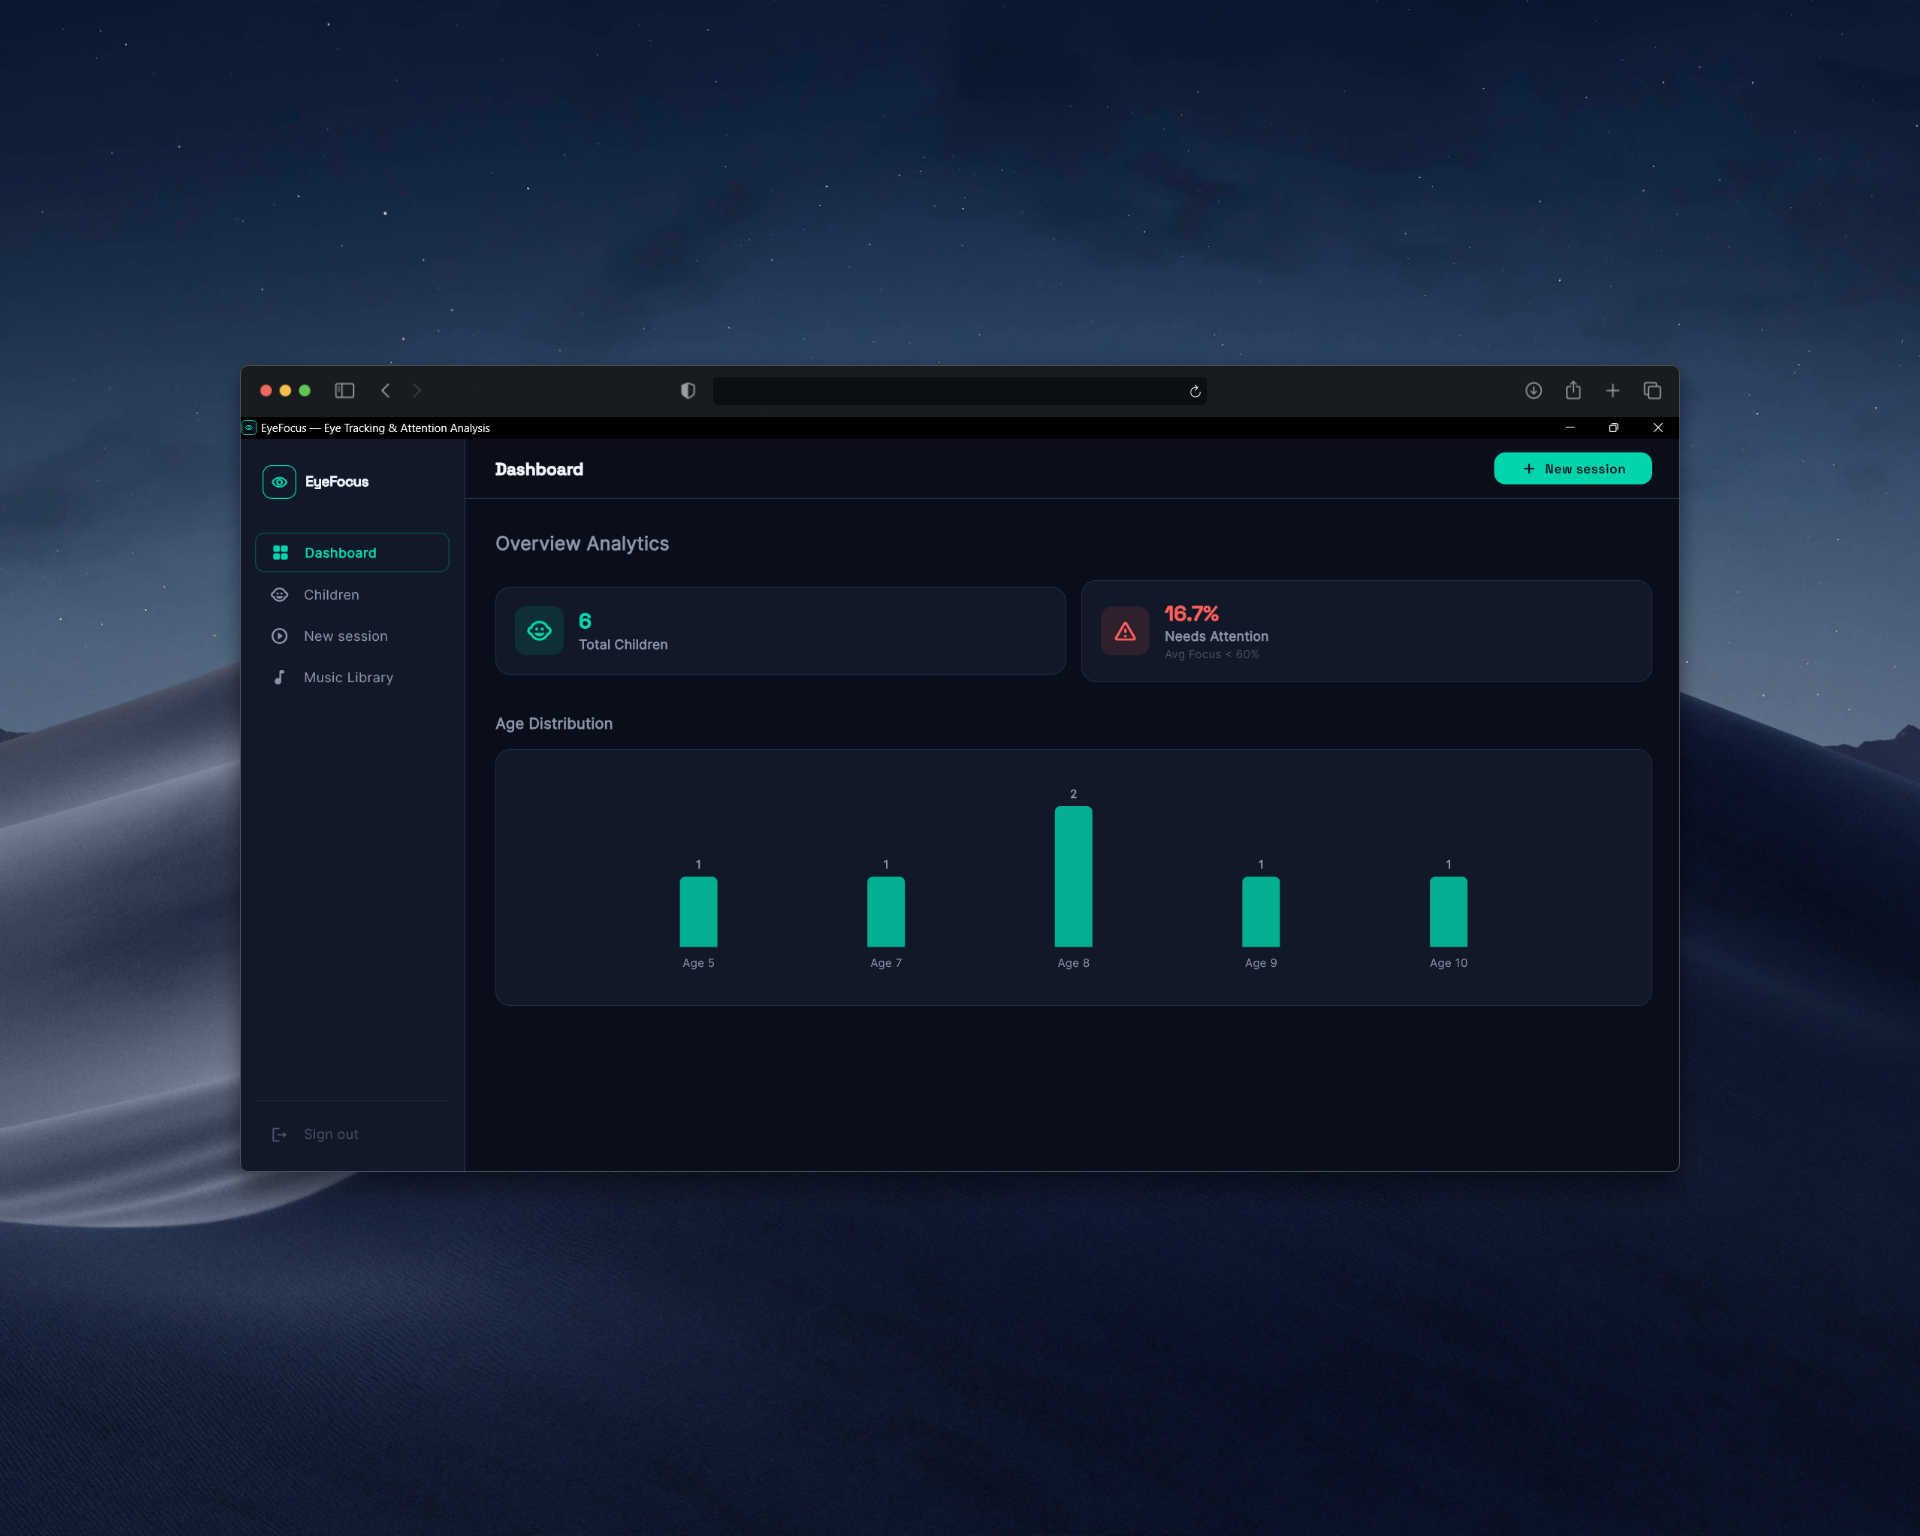Click the Needs Attention label
This screenshot has height=1536, width=1920.
pos(1216,636)
